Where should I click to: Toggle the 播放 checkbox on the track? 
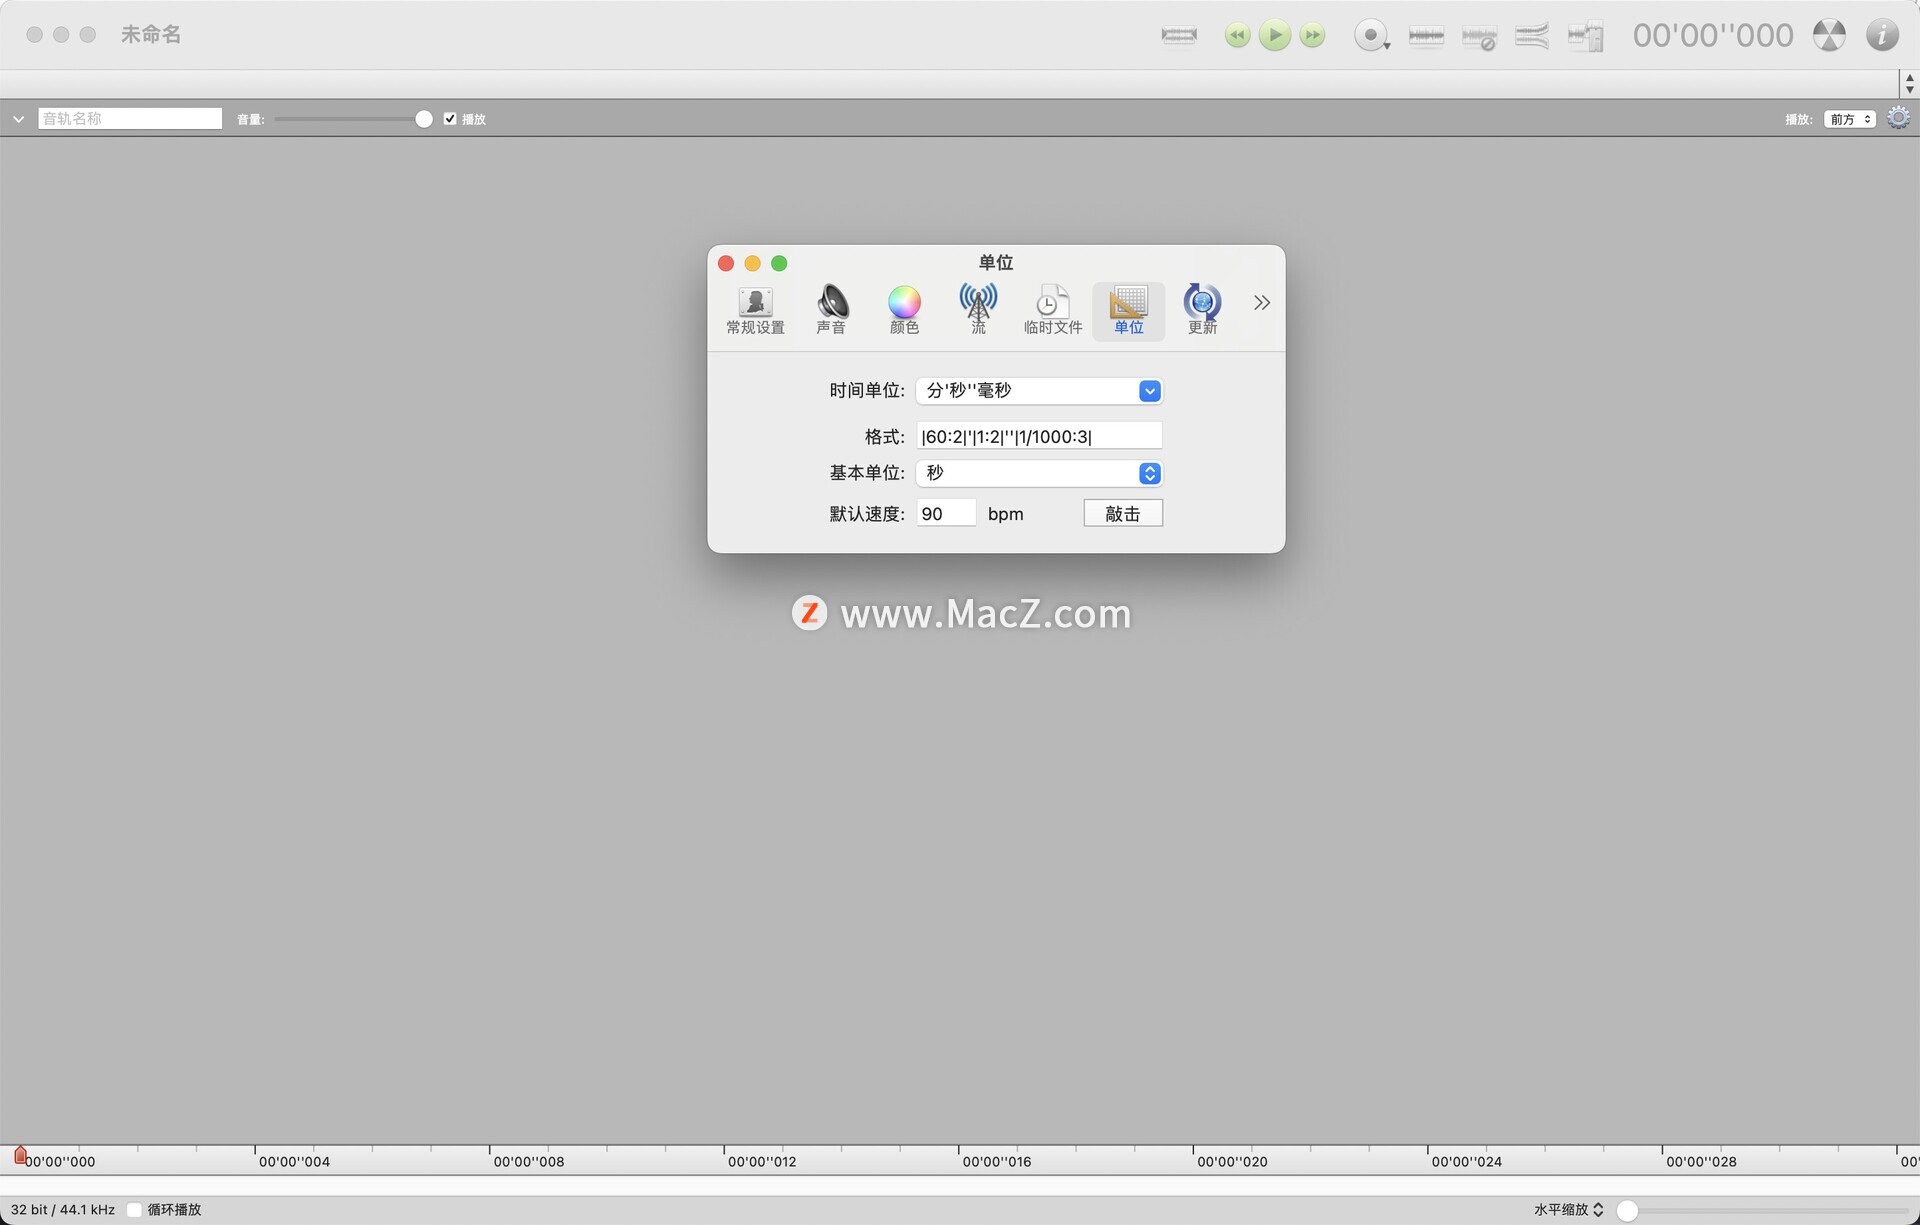point(450,119)
